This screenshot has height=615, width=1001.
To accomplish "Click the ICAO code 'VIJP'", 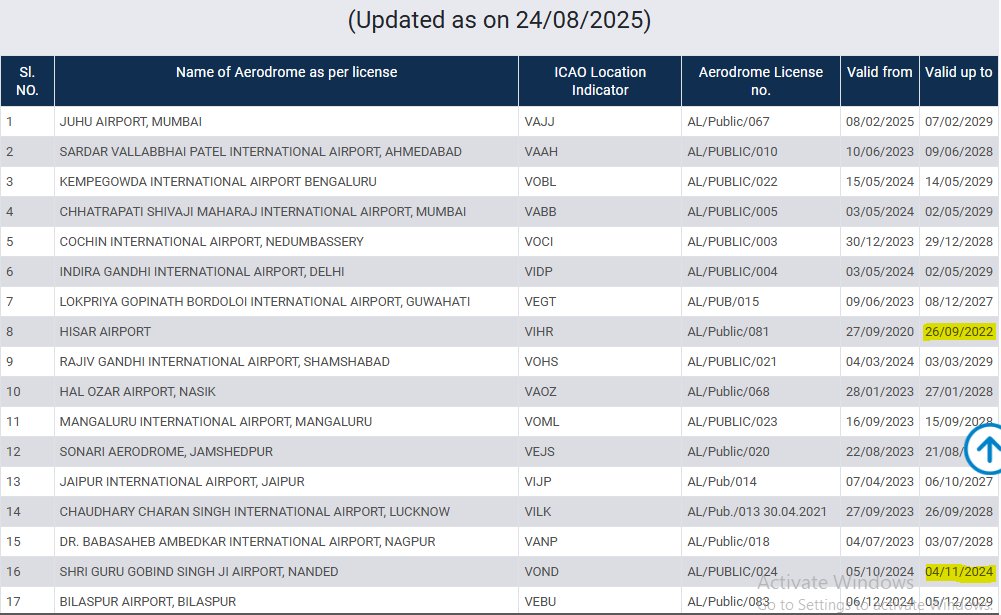I will 538,482.
